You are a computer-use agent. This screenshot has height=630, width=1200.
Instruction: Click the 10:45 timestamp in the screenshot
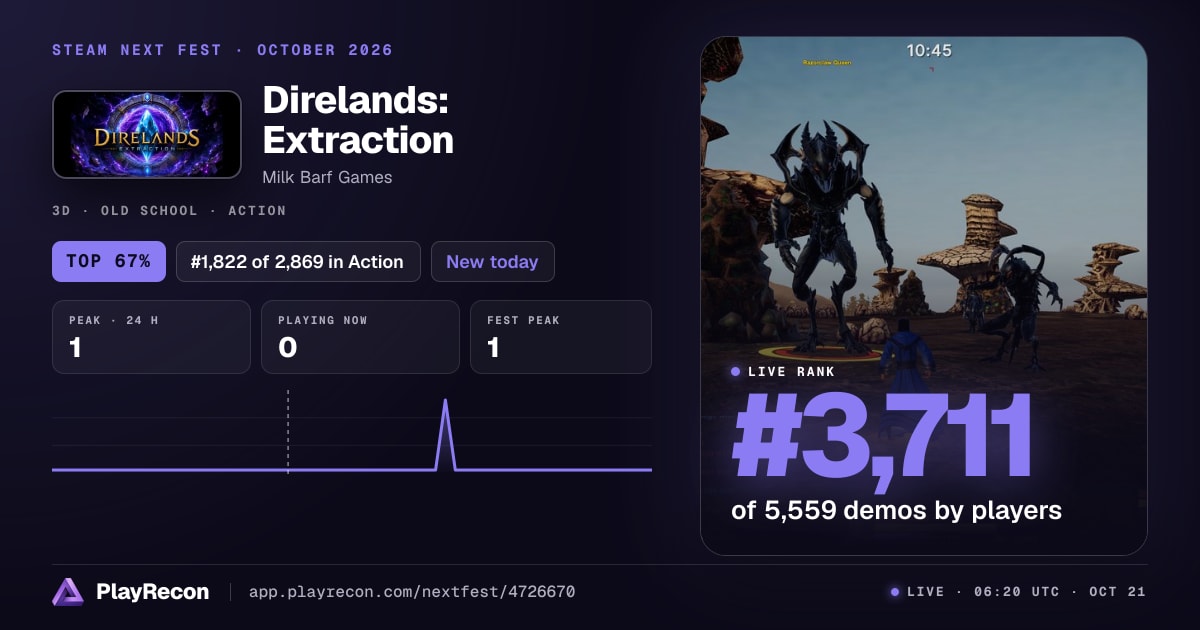(x=929, y=50)
